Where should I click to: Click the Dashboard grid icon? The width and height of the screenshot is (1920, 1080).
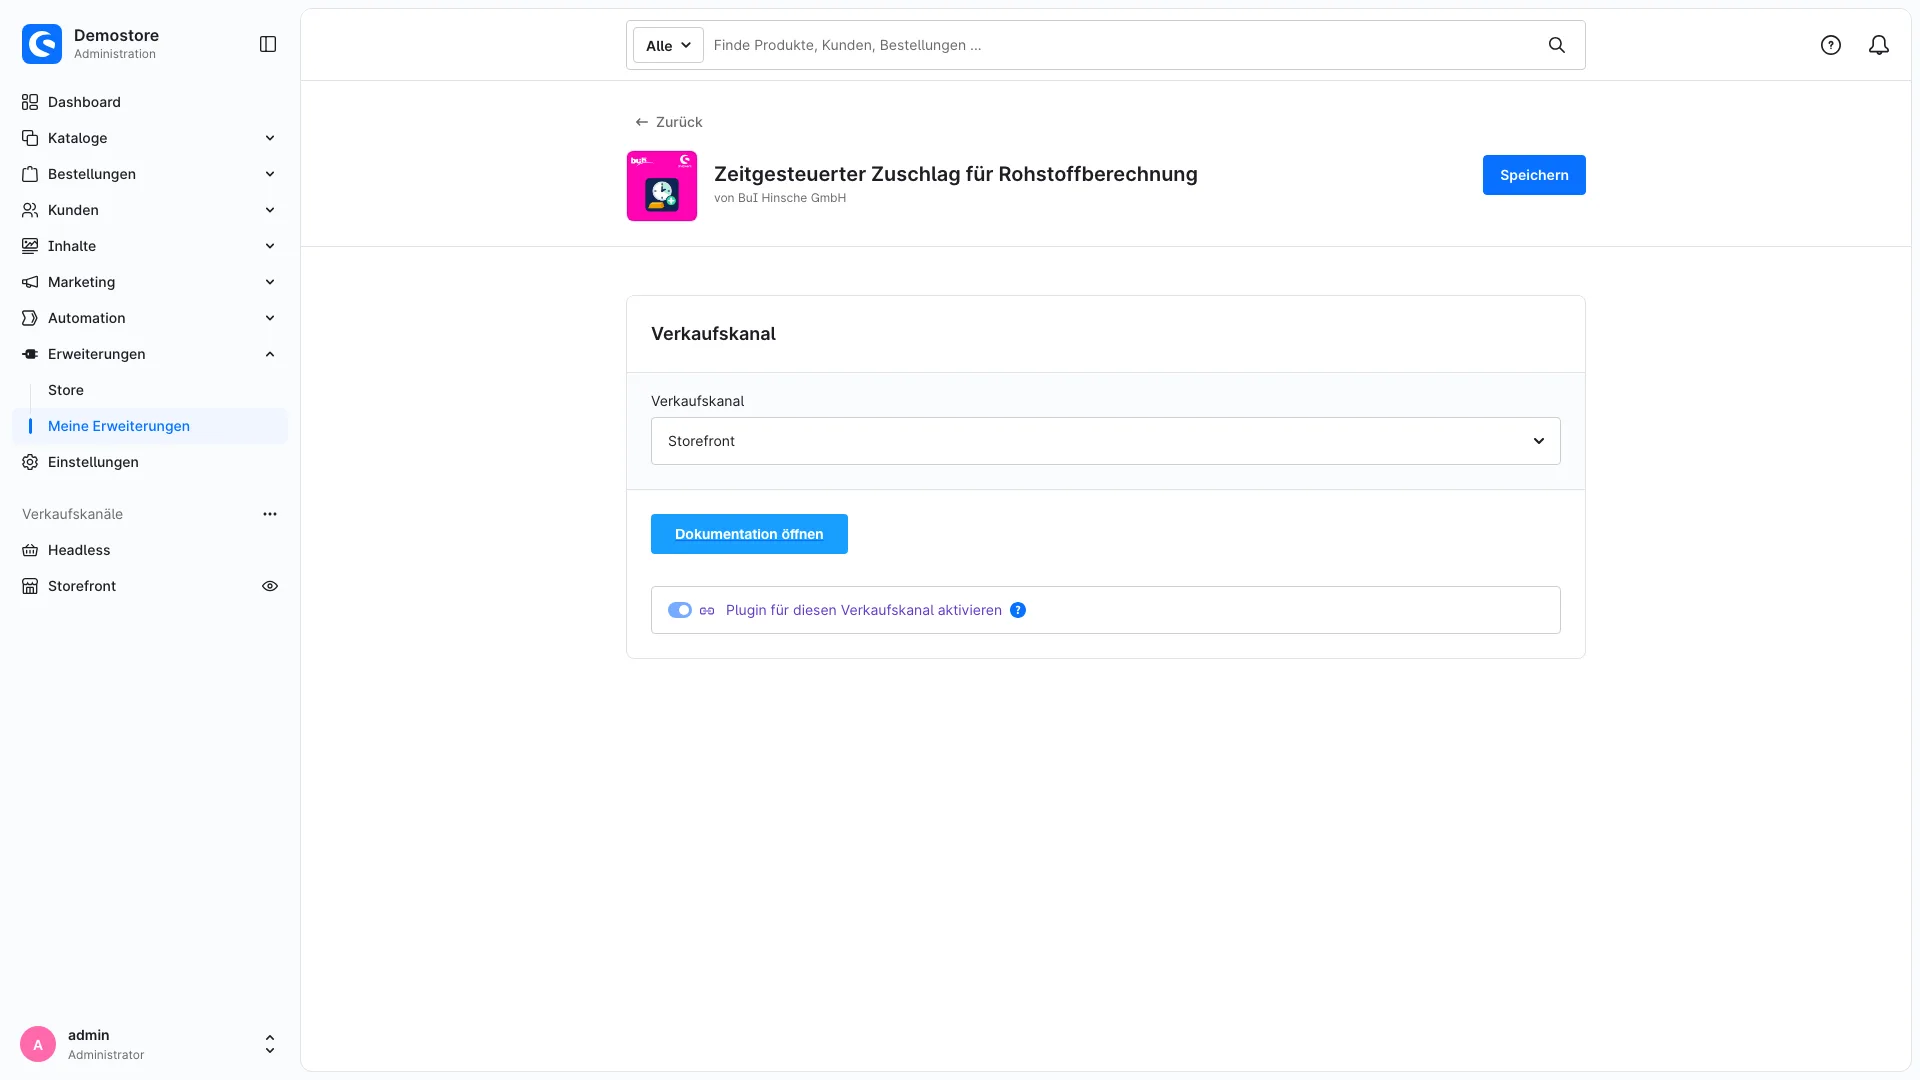pyautogui.click(x=30, y=102)
